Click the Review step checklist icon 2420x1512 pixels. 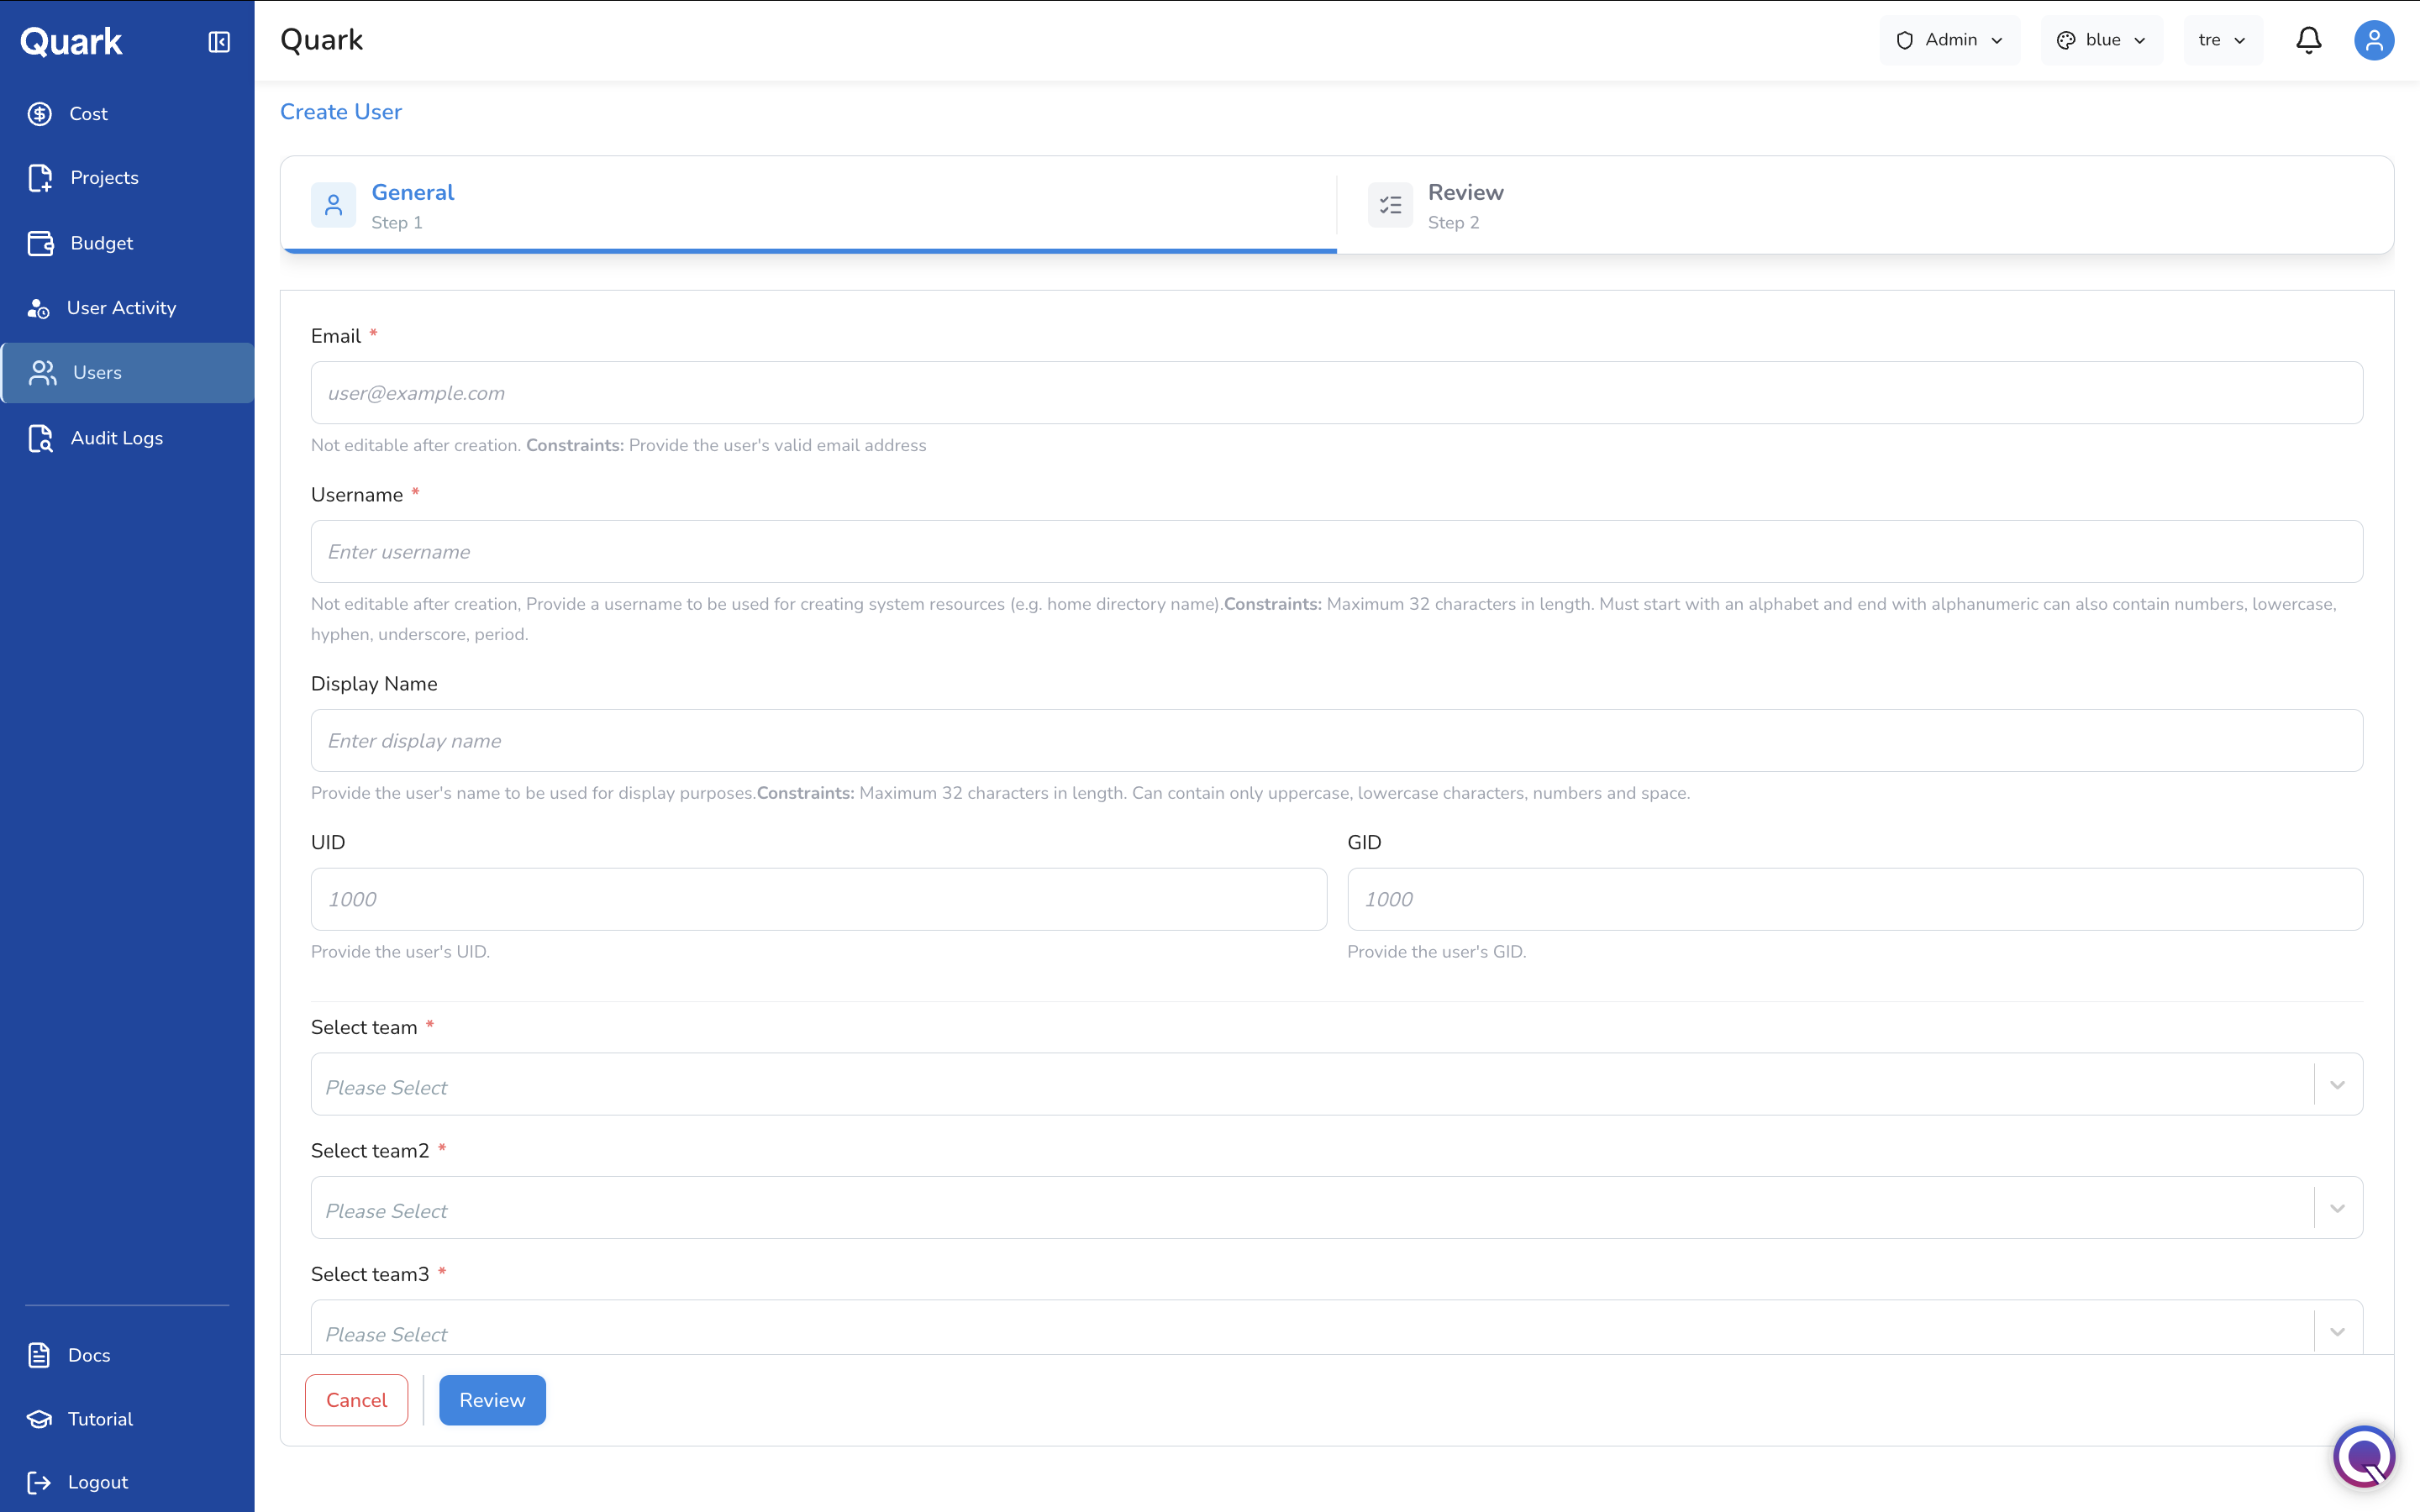pos(1390,205)
